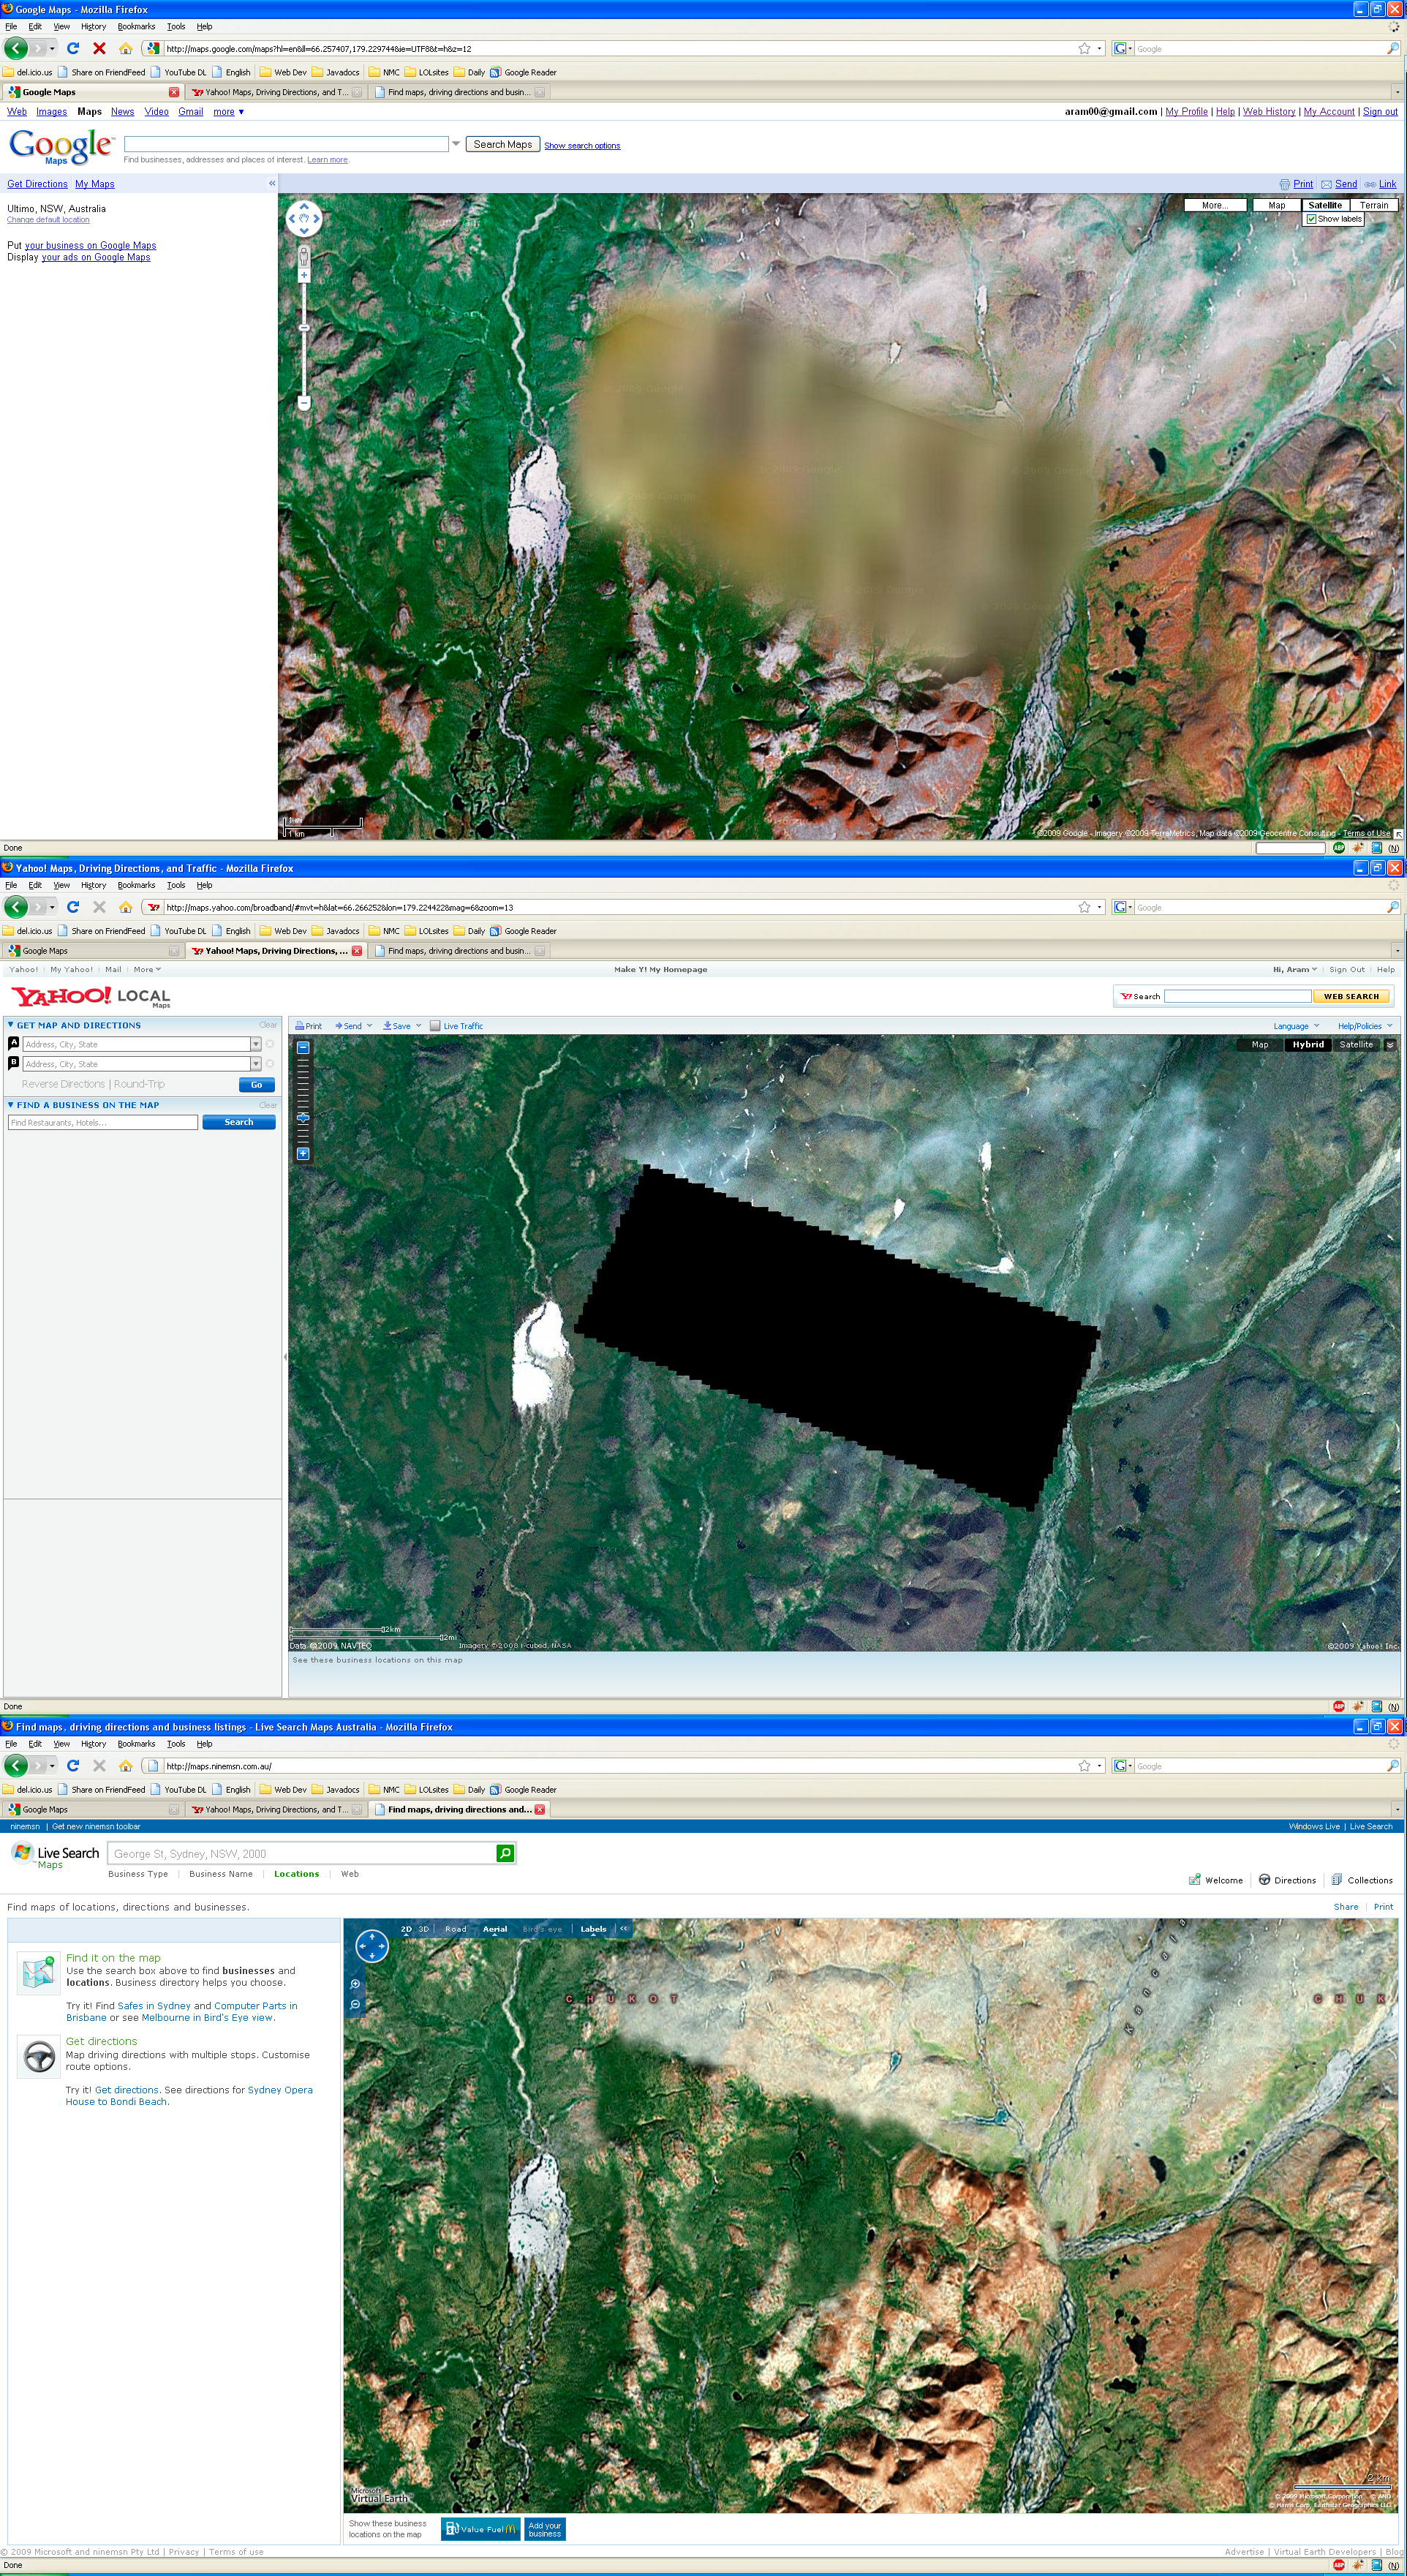Click the Yahoo map zoom-in plus button
Viewport: 1407px width, 2576px height.
pyautogui.click(x=303, y=1154)
